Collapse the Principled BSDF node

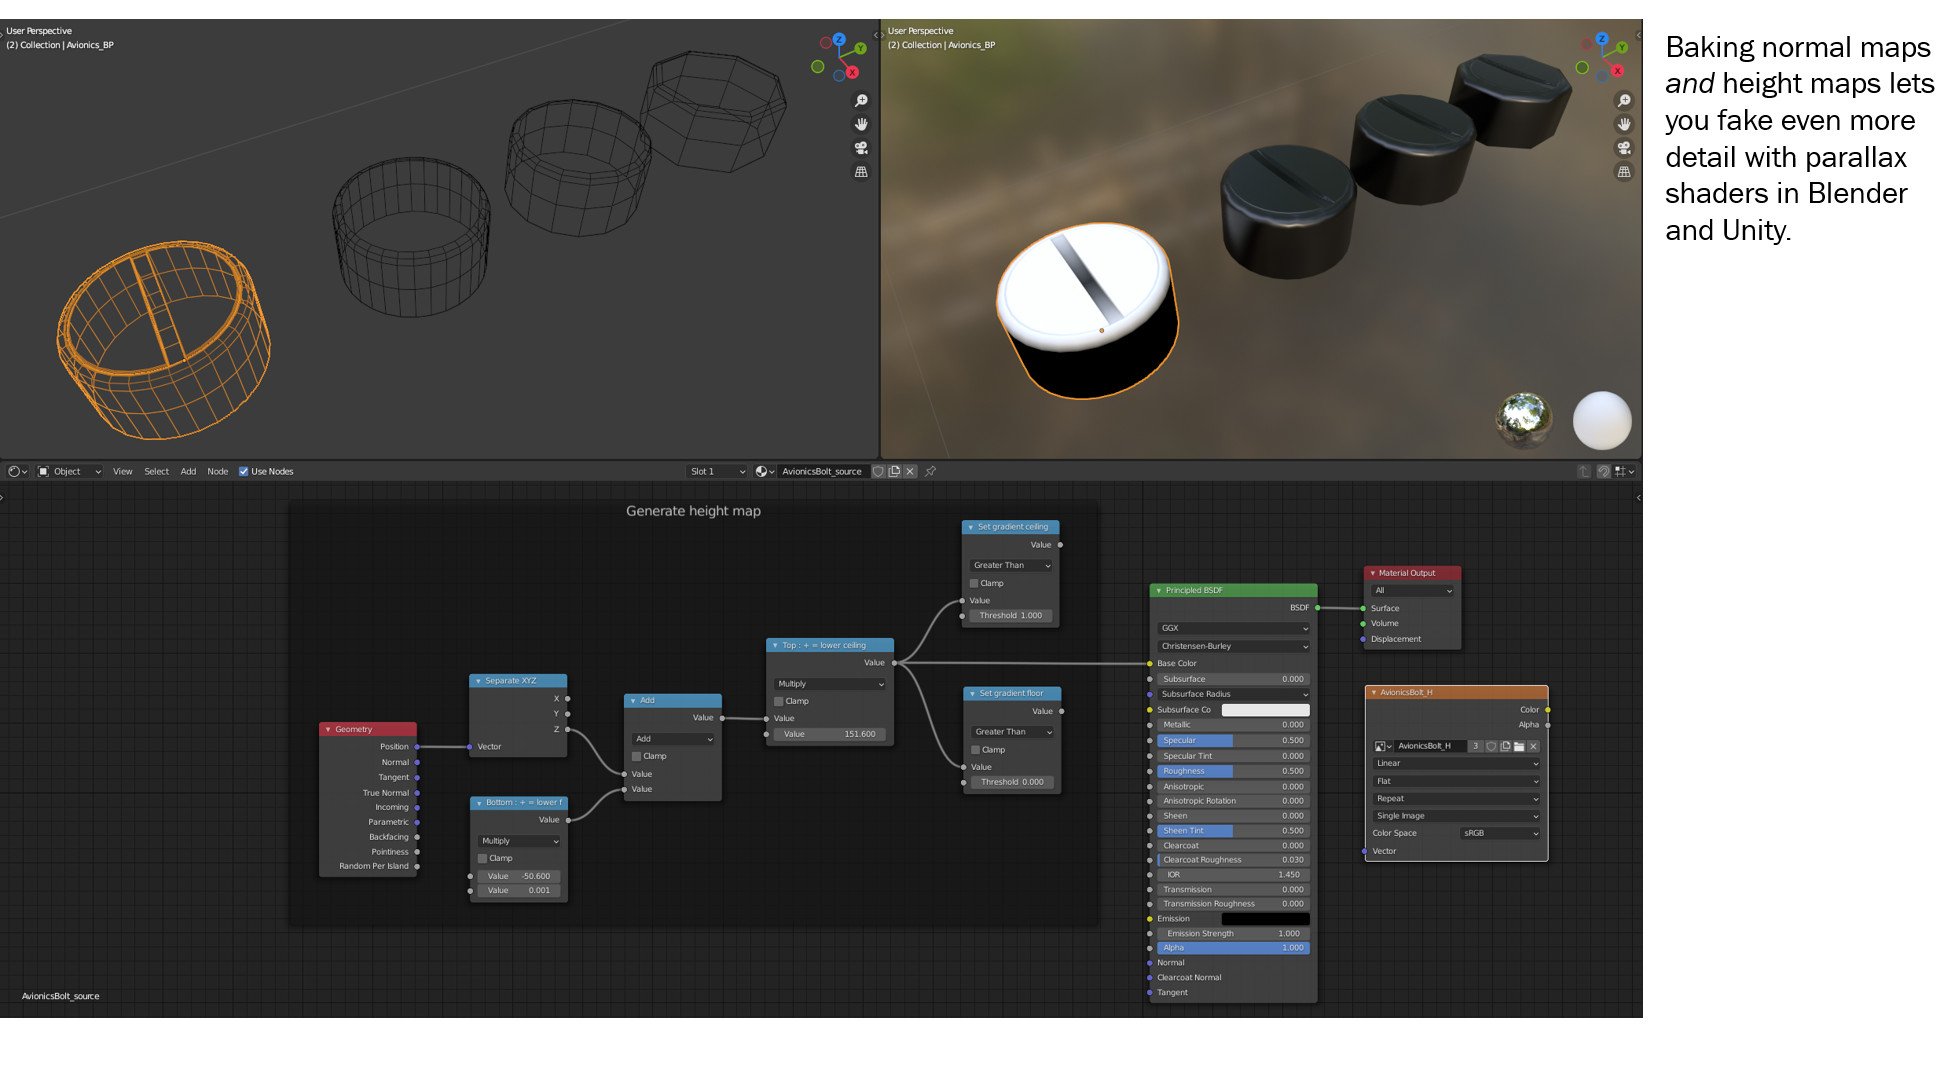point(1159,590)
